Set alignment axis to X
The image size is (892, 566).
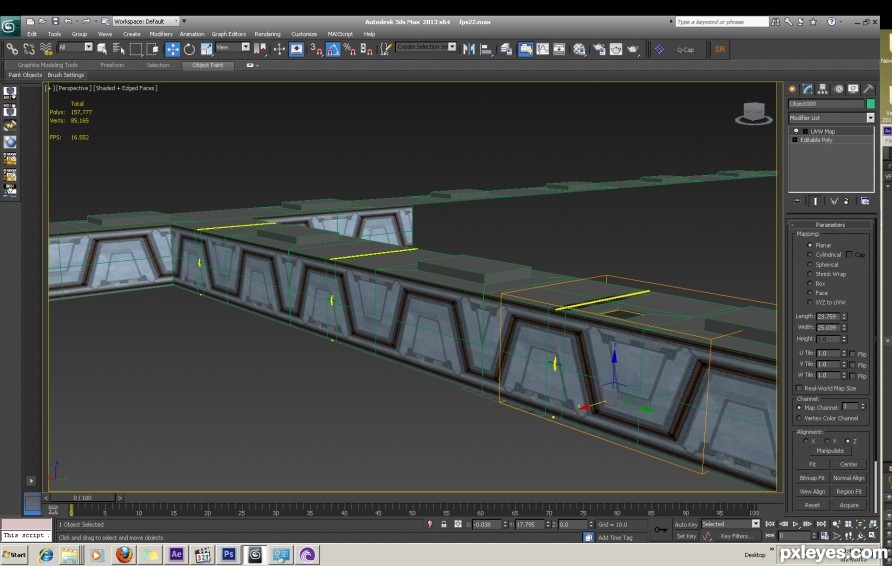(x=806, y=441)
